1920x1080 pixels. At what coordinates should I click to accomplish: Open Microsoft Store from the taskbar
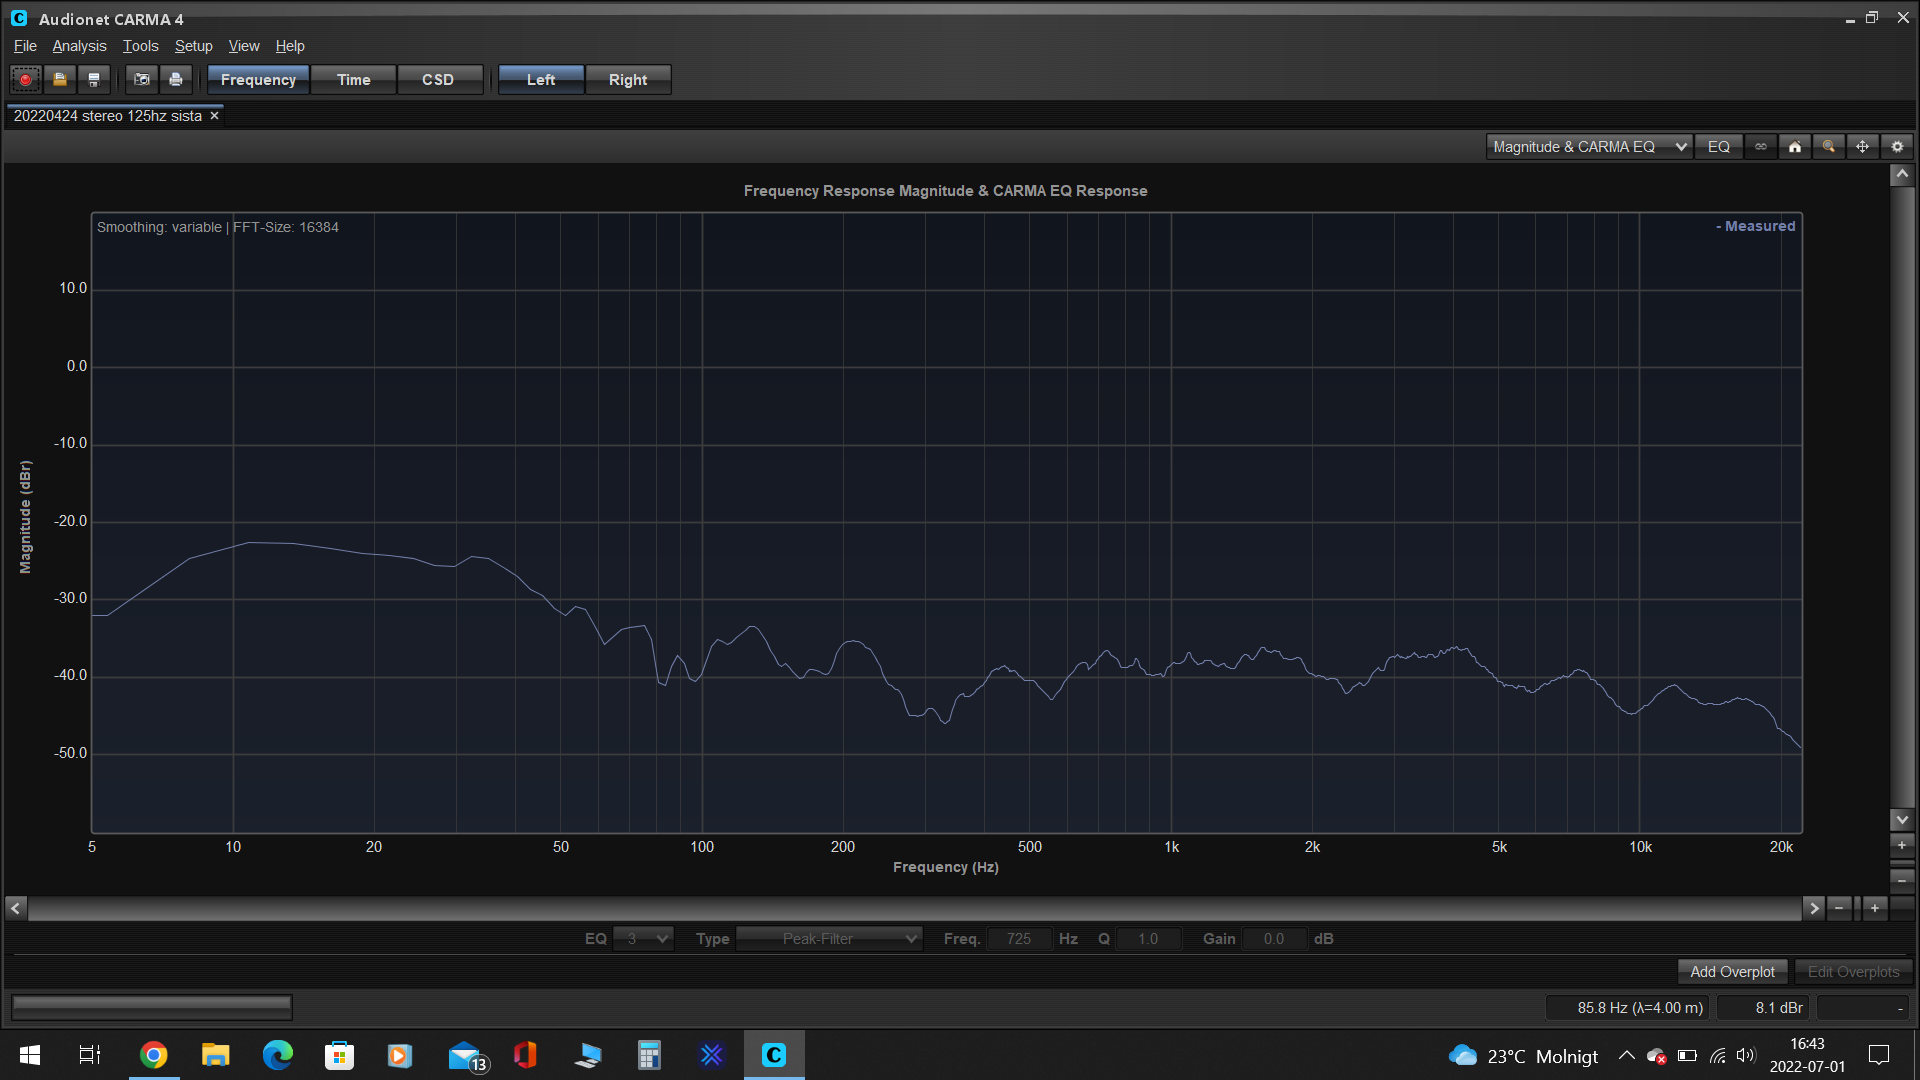(x=339, y=1055)
